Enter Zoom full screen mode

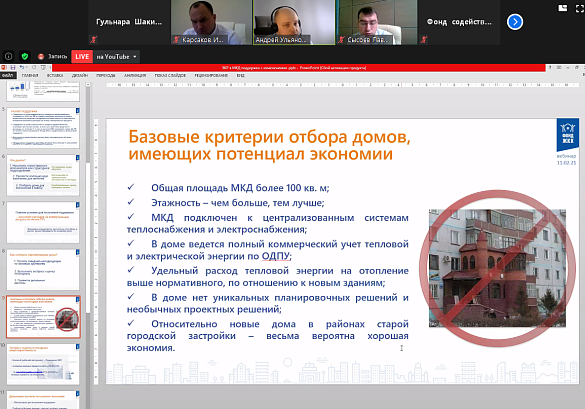pyautogui.click(x=580, y=8)
